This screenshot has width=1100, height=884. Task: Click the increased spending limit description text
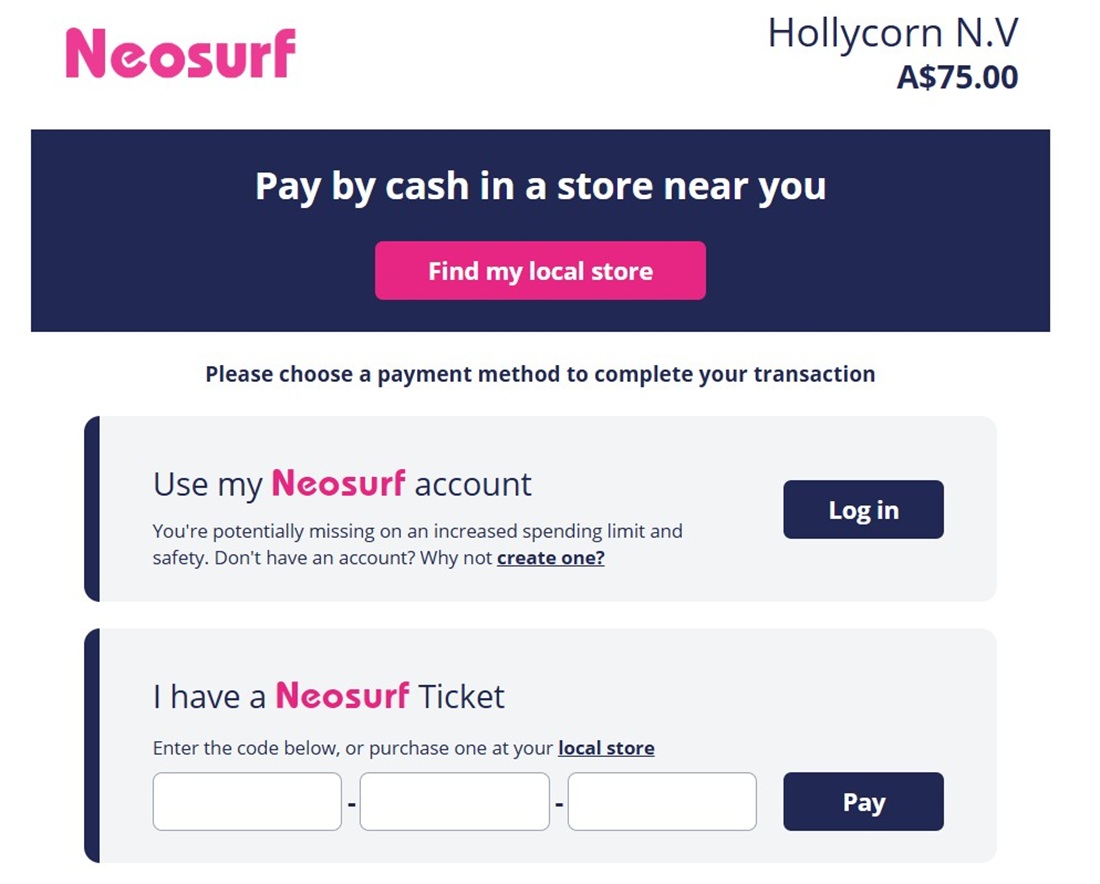tap(417, 544)
